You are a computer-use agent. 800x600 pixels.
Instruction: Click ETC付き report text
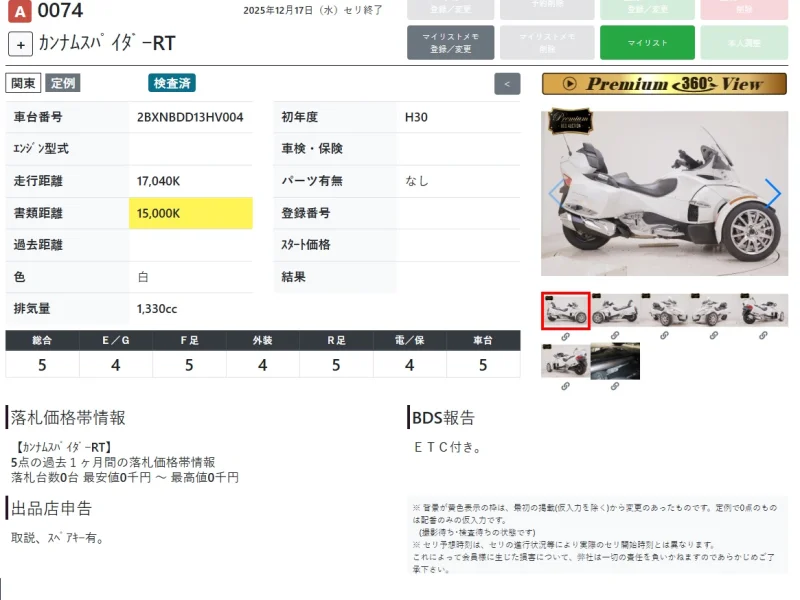click(447, 447)
